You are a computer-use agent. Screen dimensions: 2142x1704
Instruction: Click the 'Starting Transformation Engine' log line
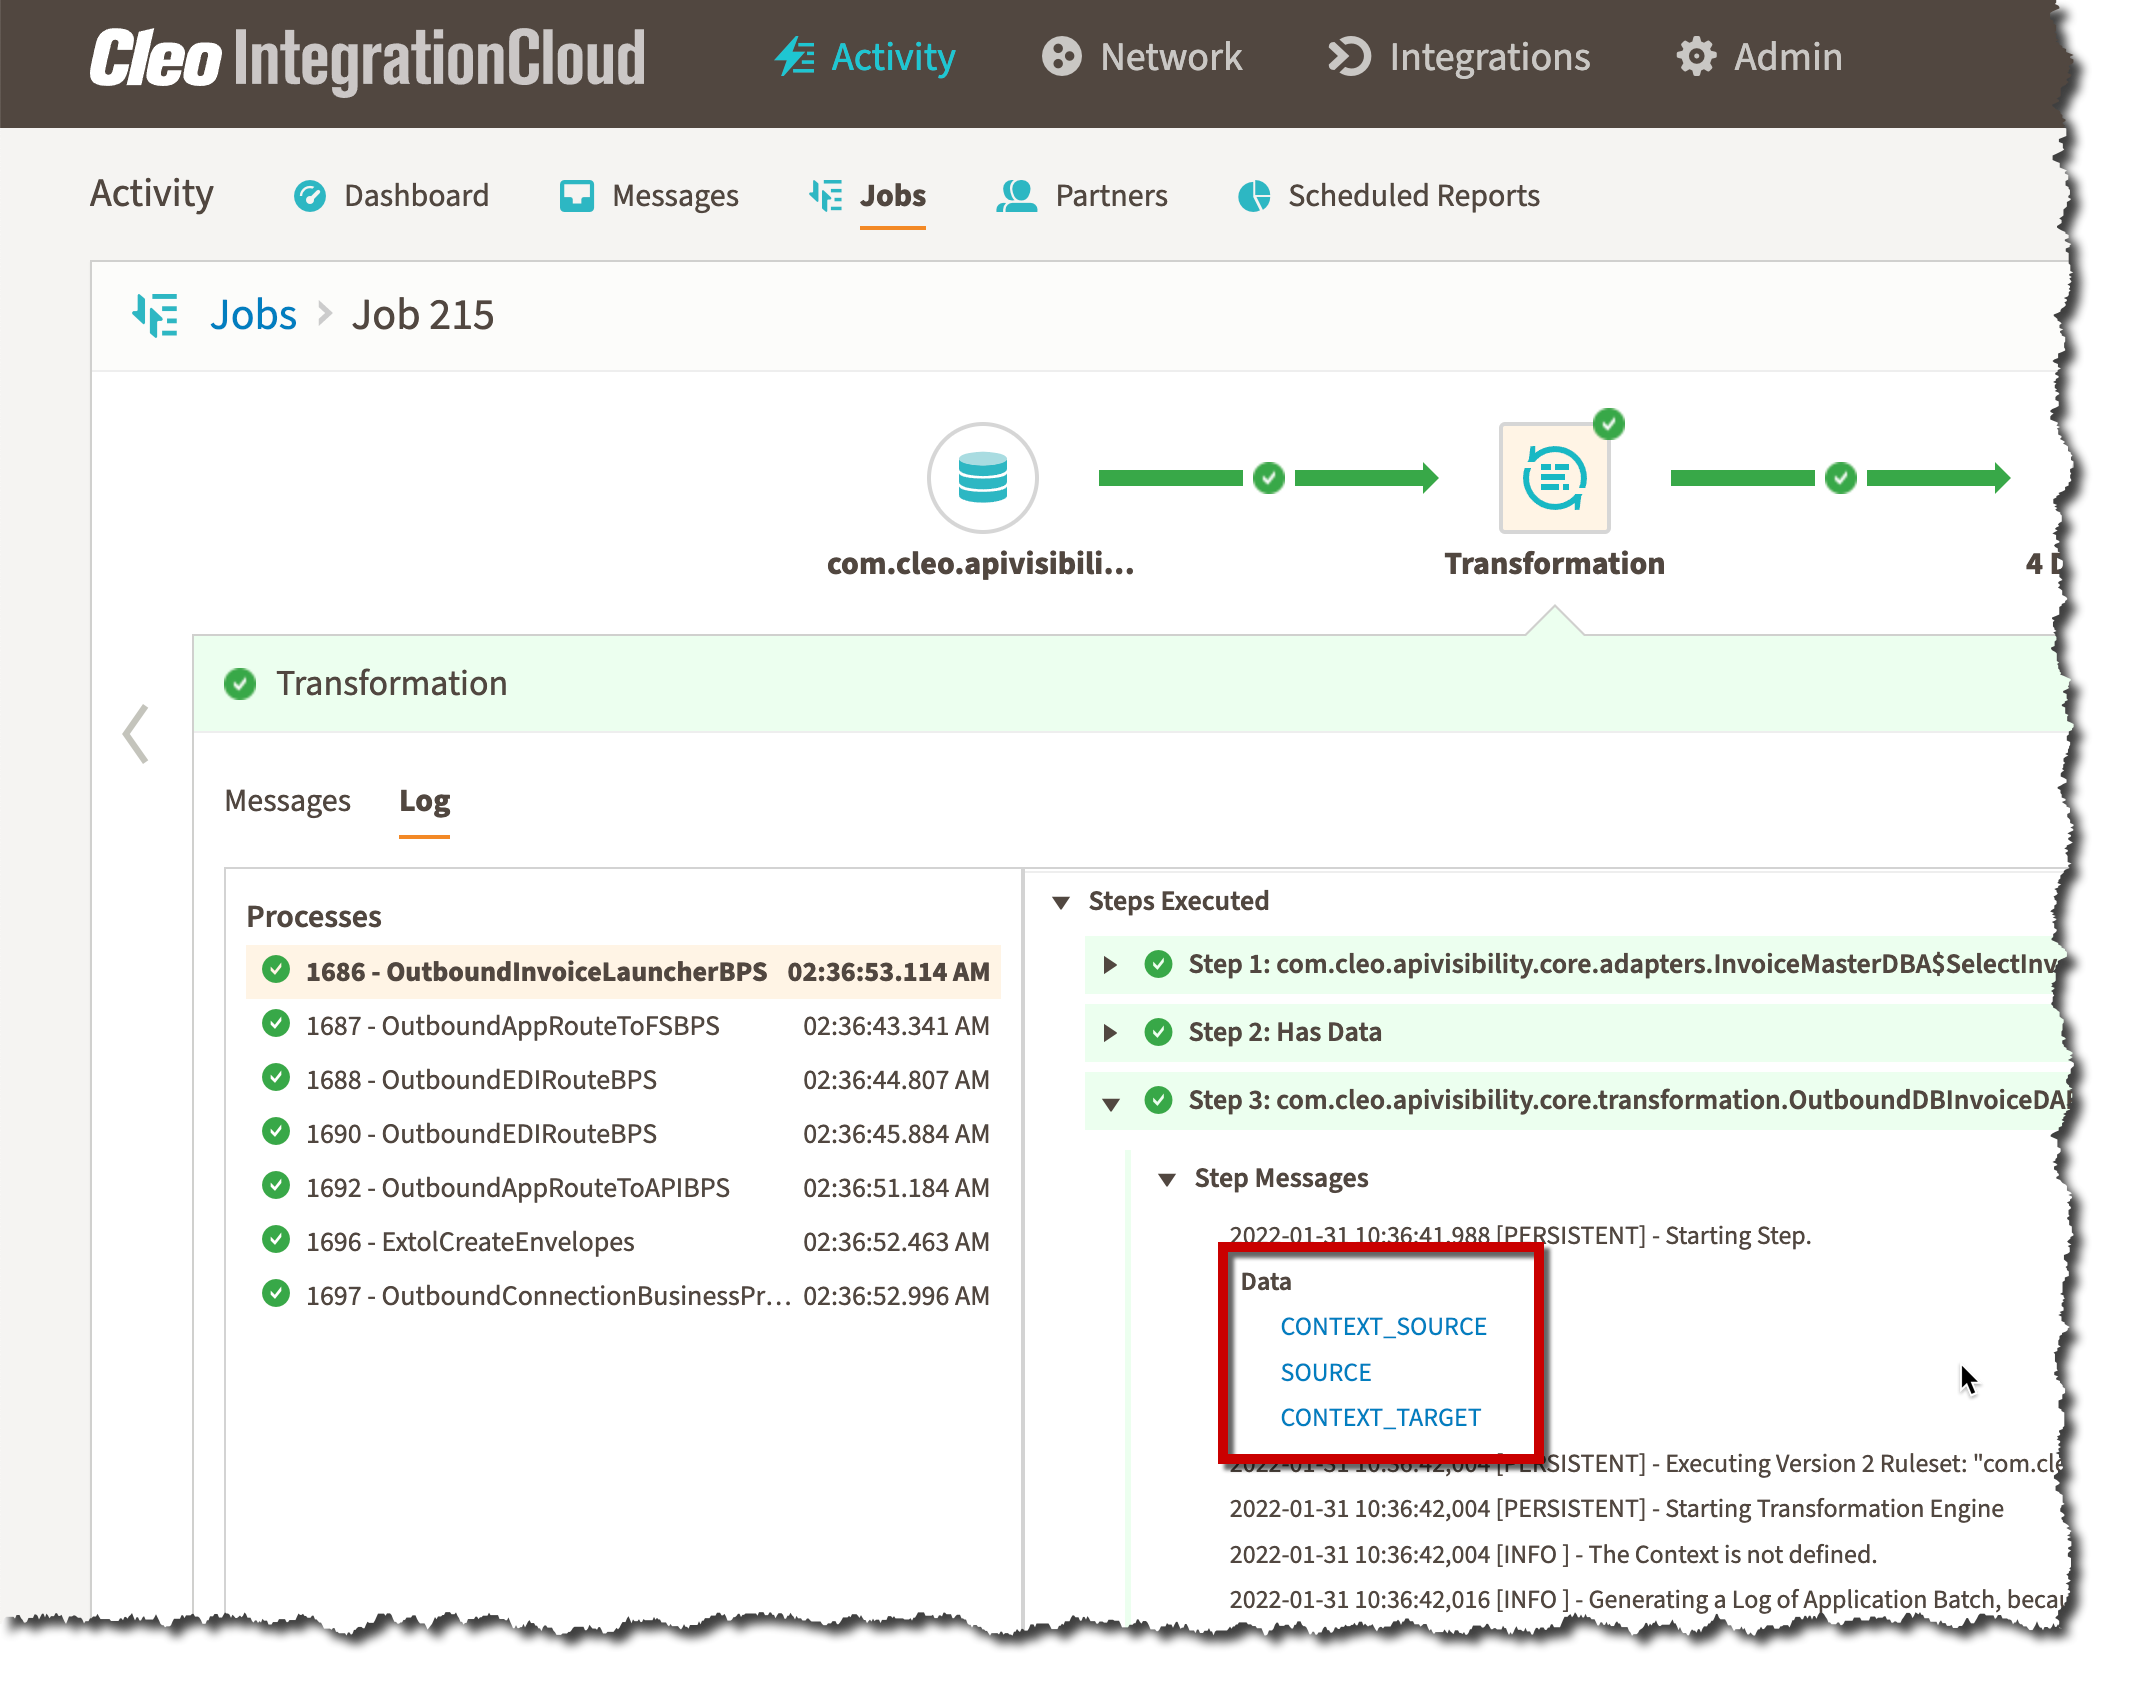click(x=1616, y=1509)
